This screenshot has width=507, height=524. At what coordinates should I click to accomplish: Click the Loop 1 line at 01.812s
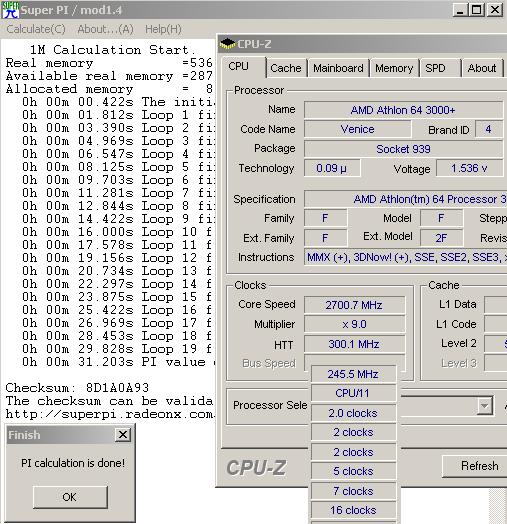coord(118,115)
